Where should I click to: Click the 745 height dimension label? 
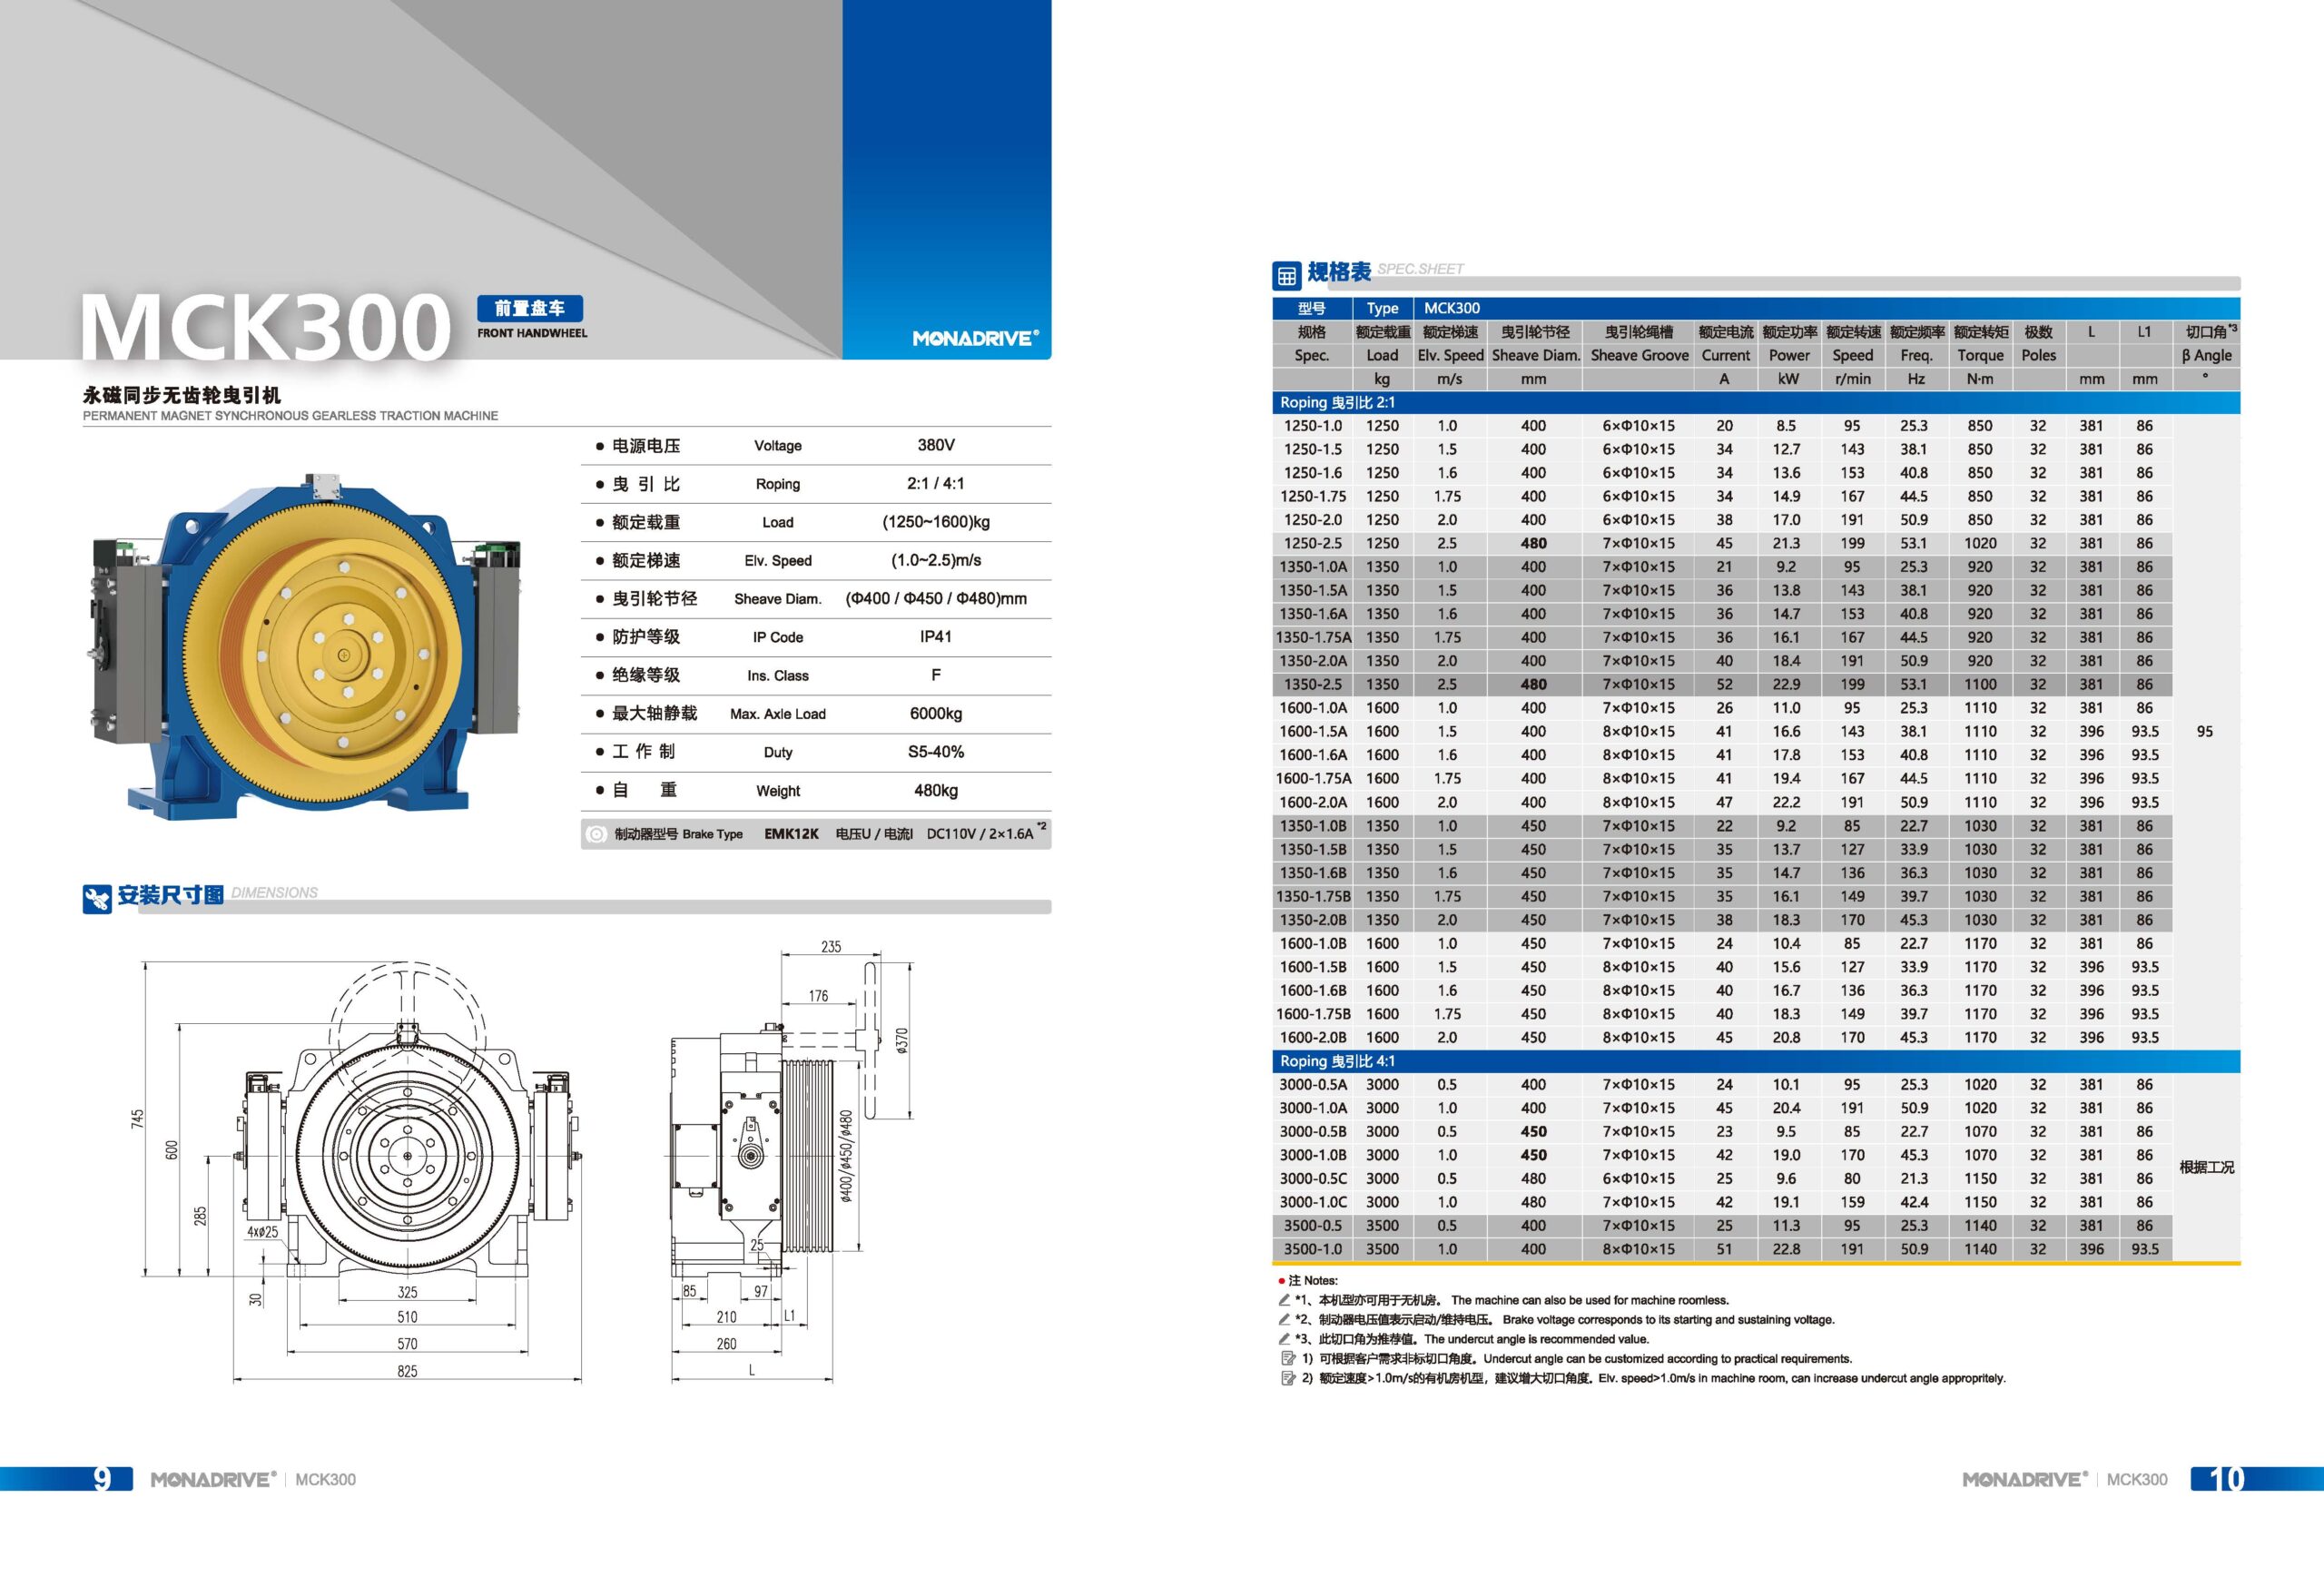(137, 1119)
